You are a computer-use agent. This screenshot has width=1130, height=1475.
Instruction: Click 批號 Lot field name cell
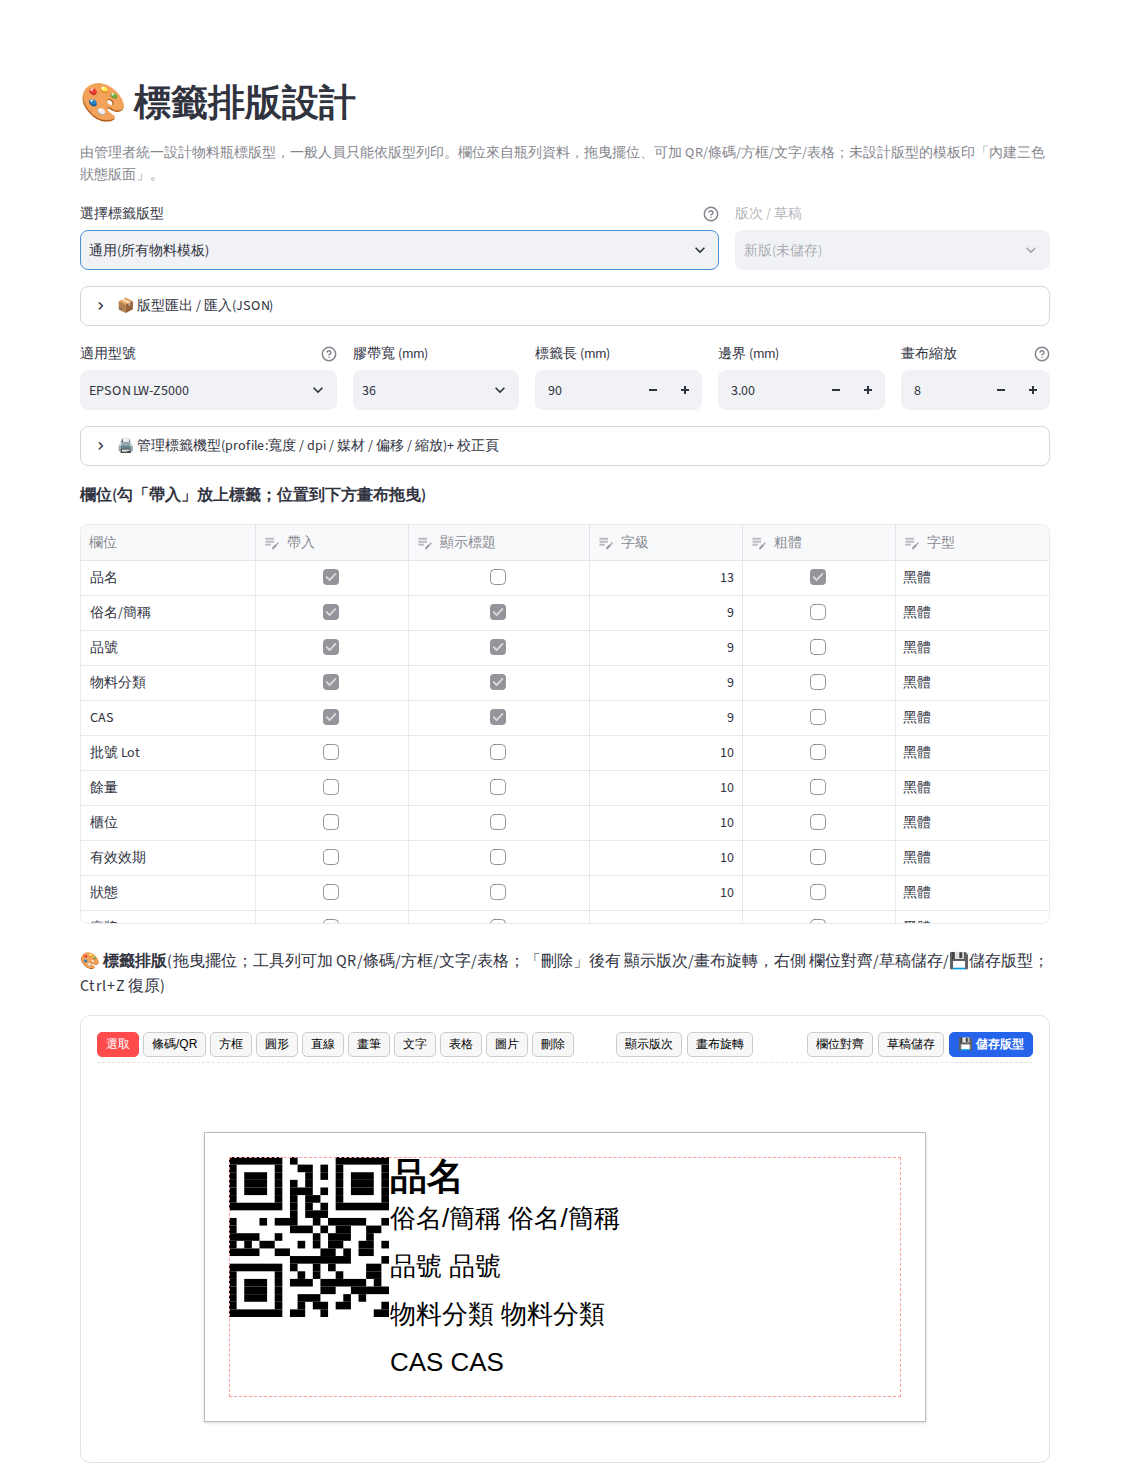coord(168,753)
